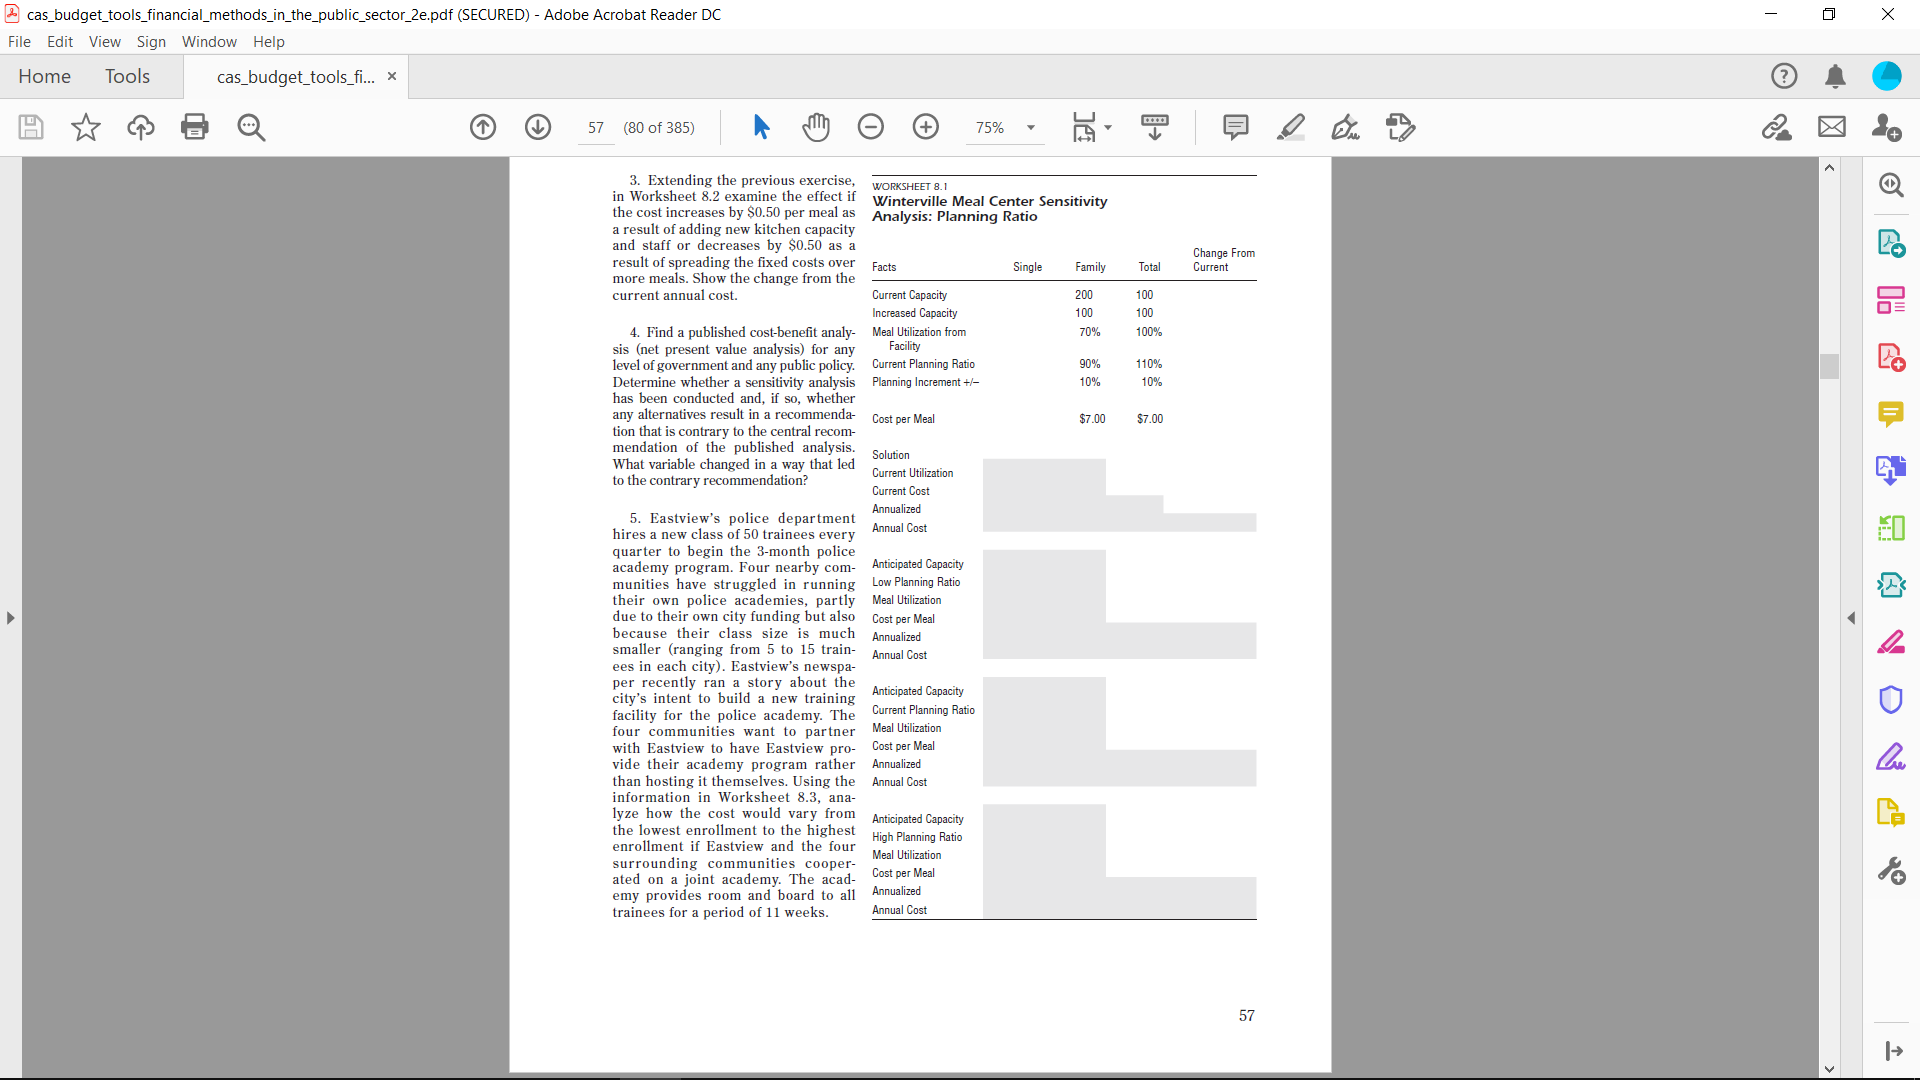Expand the page display options arrow

[x=1108, y=128]
